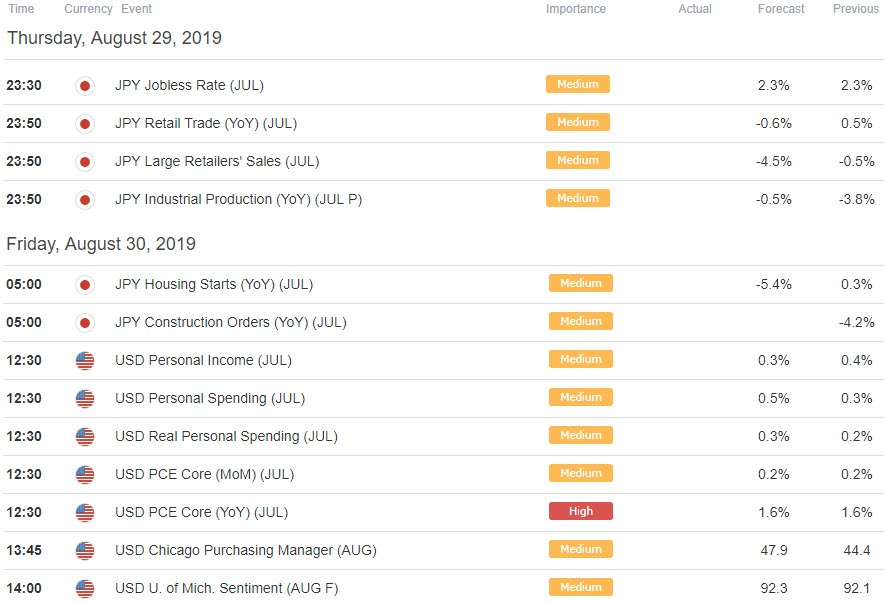Click the Time column header
884x602 pixels.
pos(21,9)
